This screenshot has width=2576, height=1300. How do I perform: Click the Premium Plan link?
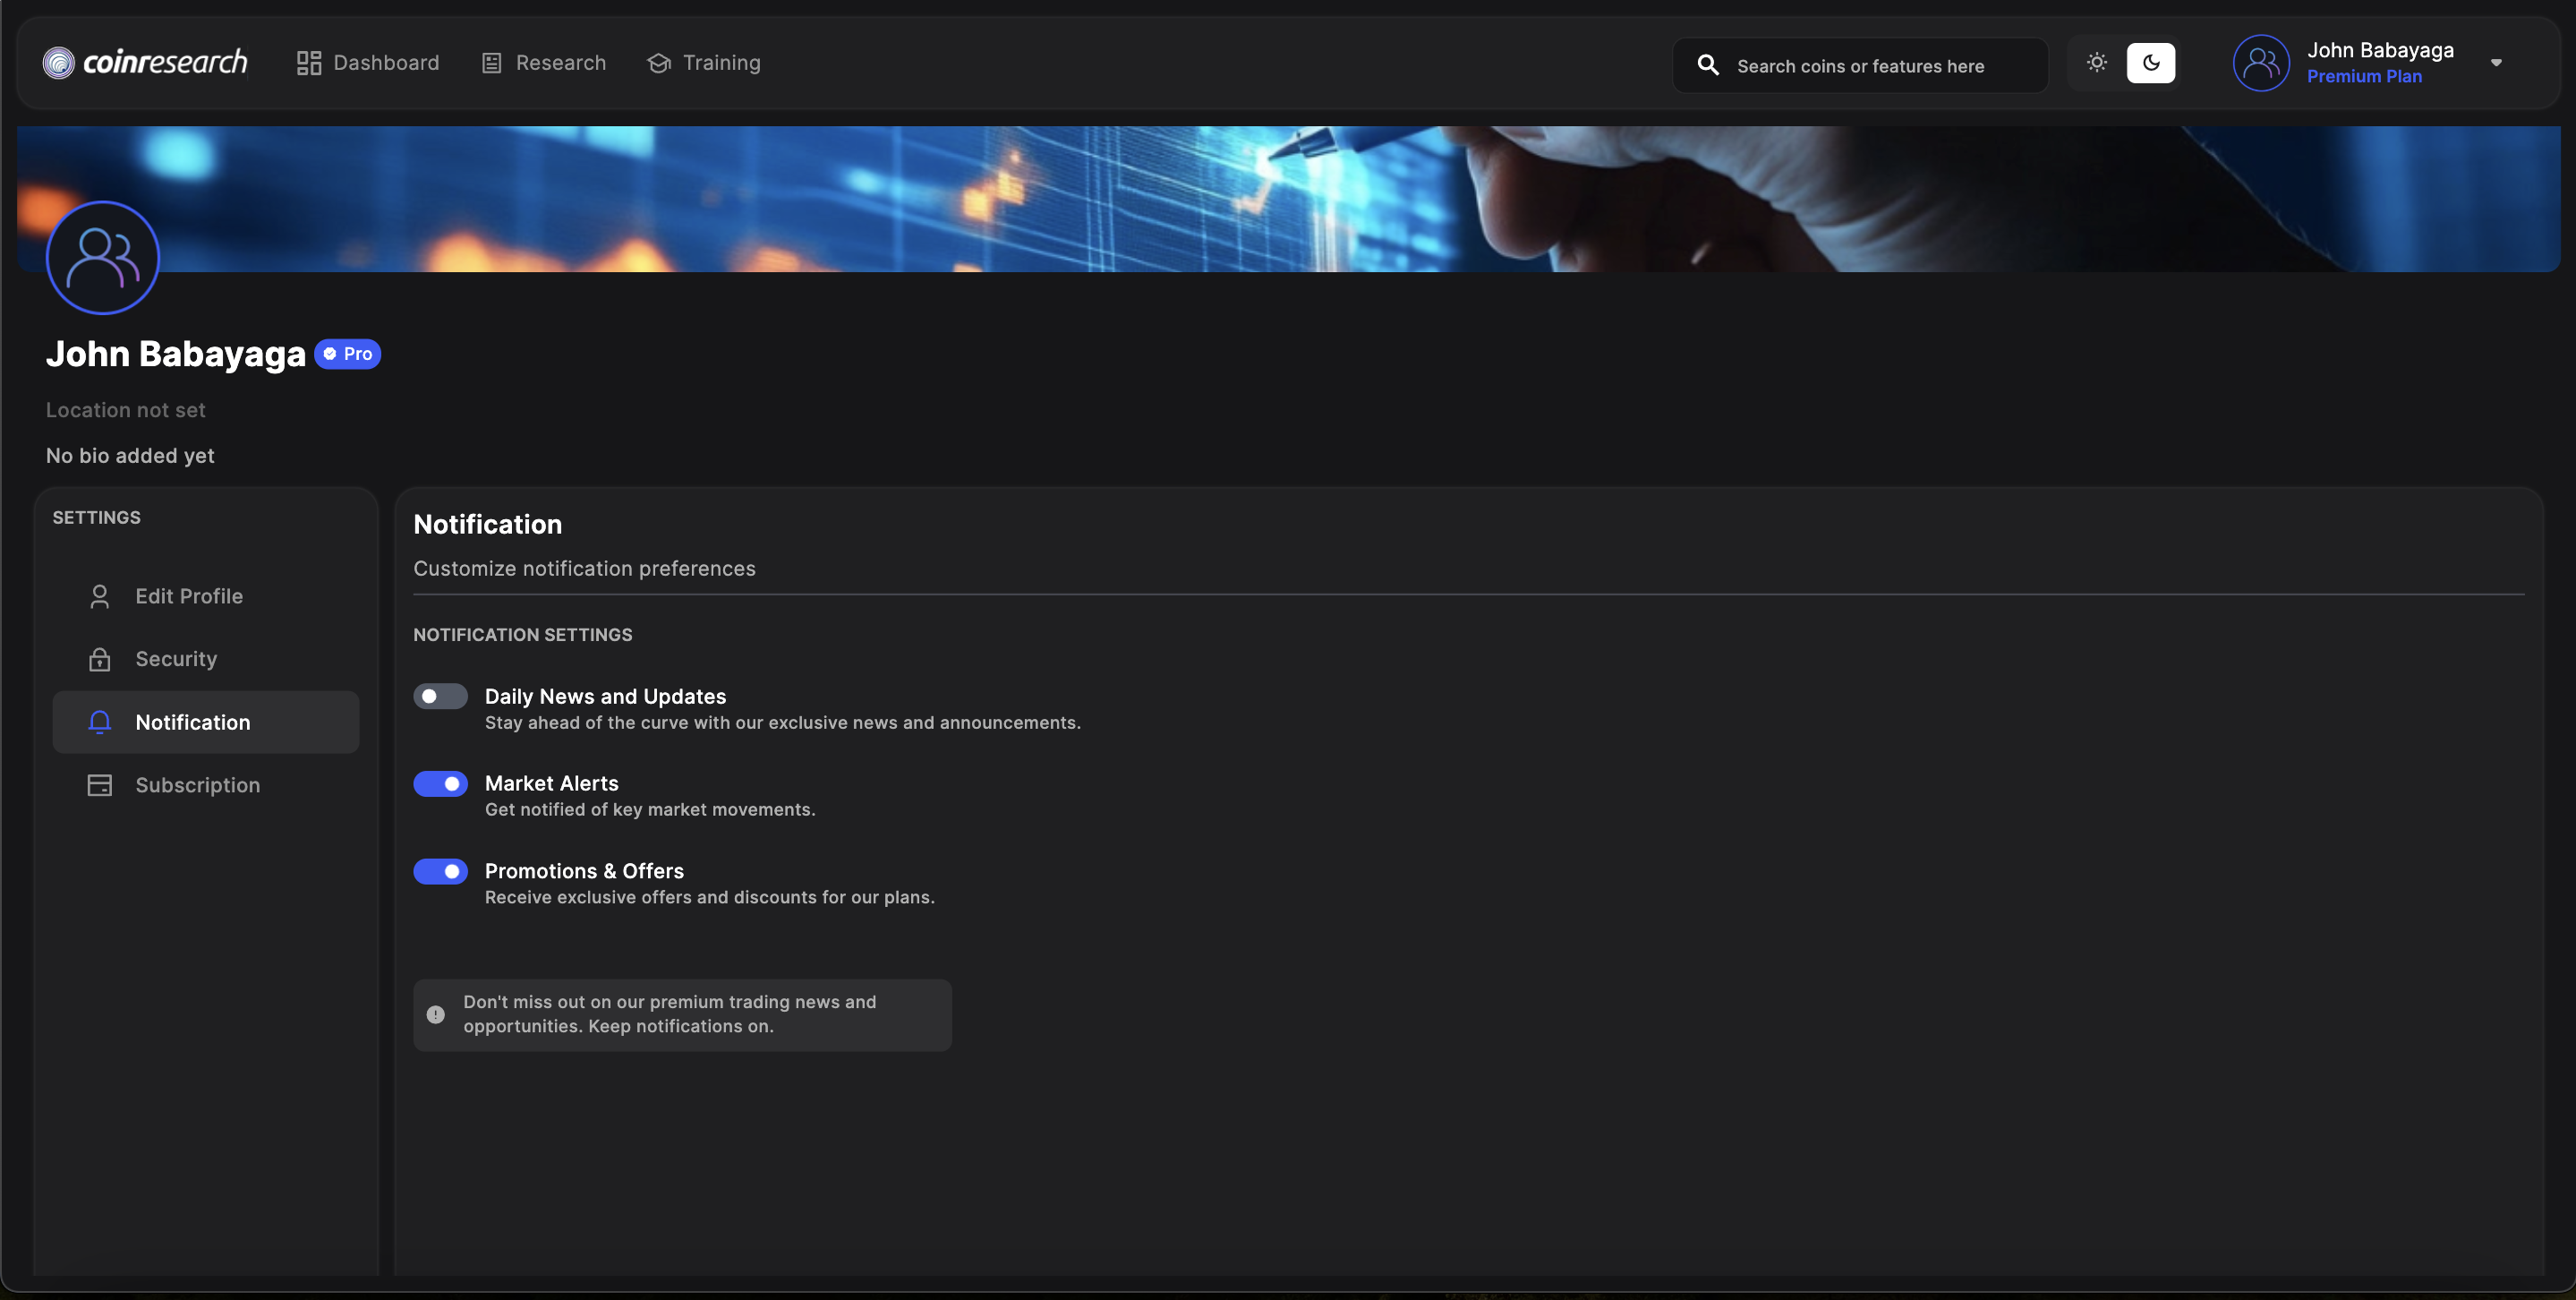tap(2364, 76)
